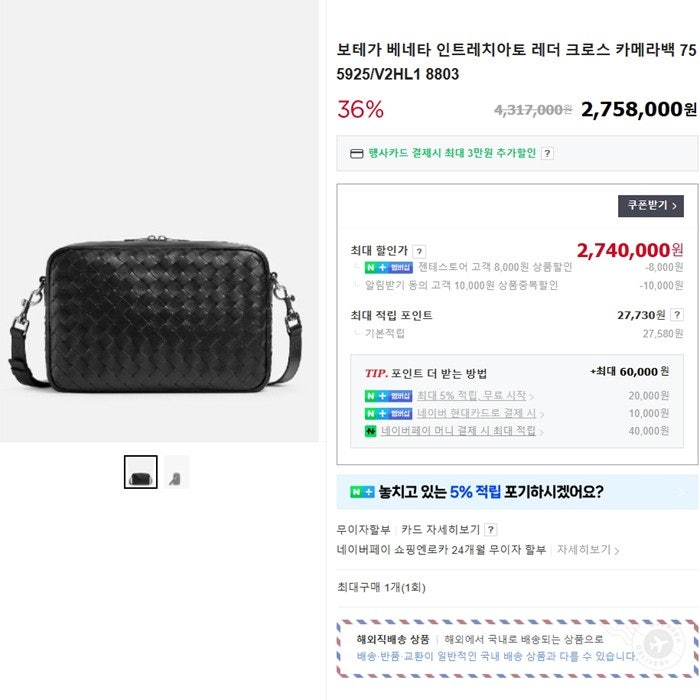
Task: Click the help icon next to 27,730원 points
Action: (677, 315)
